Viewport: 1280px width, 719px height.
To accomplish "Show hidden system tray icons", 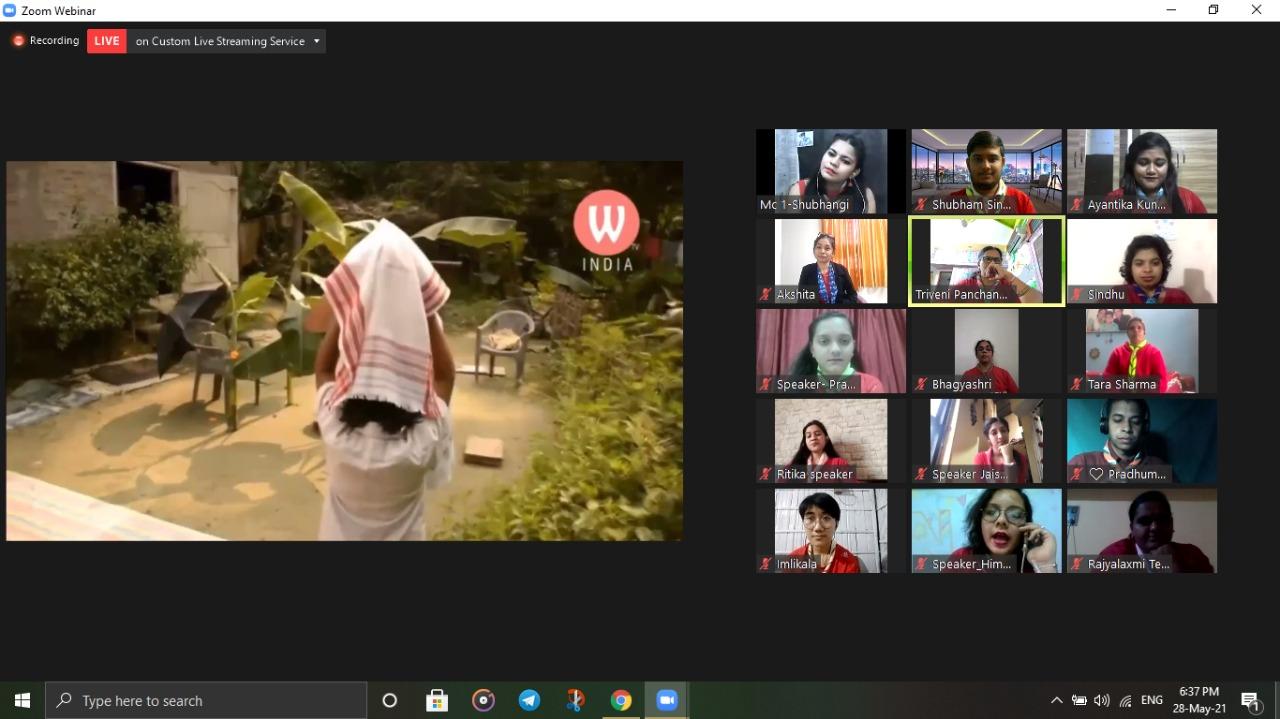I will click(x=1056, y=700).
